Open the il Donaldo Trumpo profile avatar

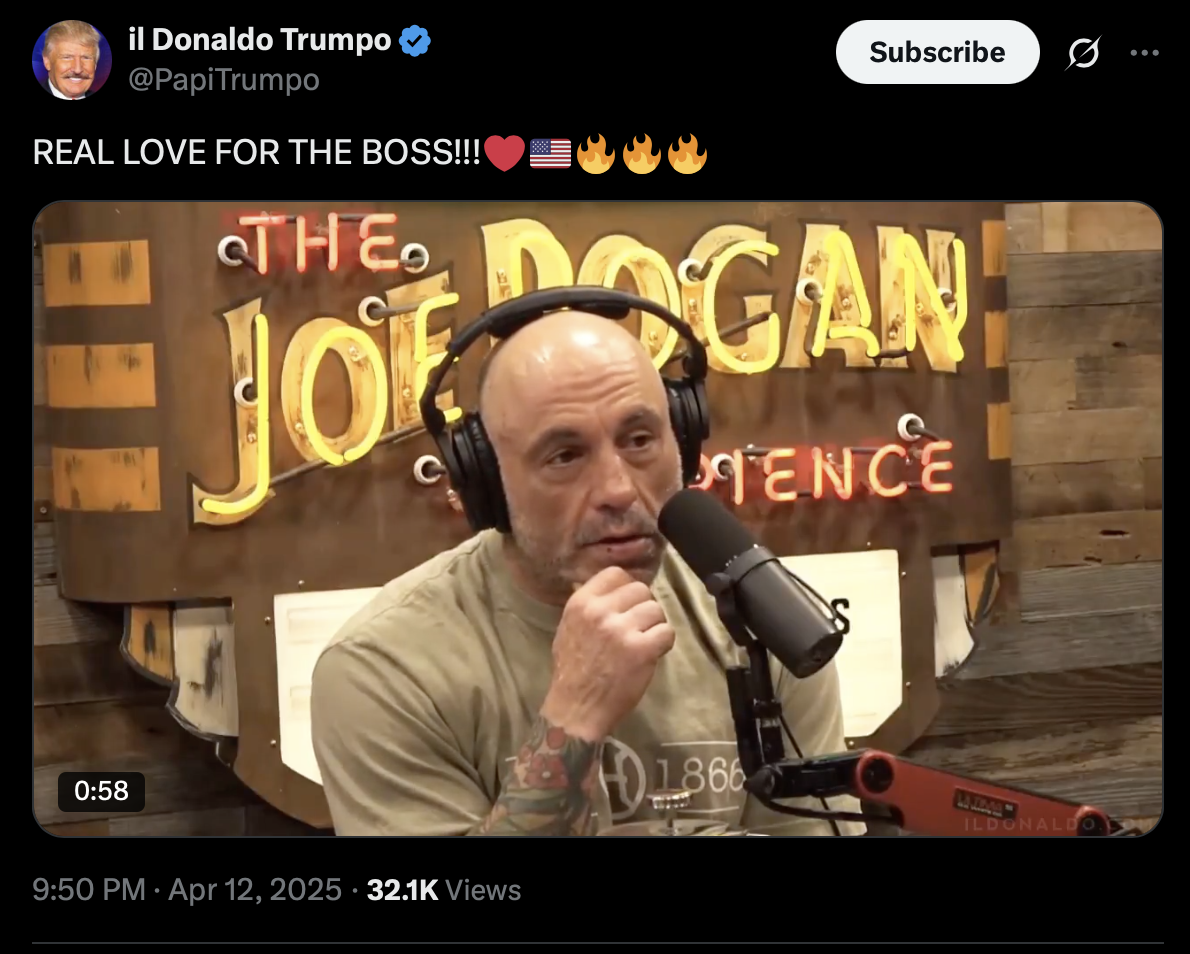[x=71, y=60]
